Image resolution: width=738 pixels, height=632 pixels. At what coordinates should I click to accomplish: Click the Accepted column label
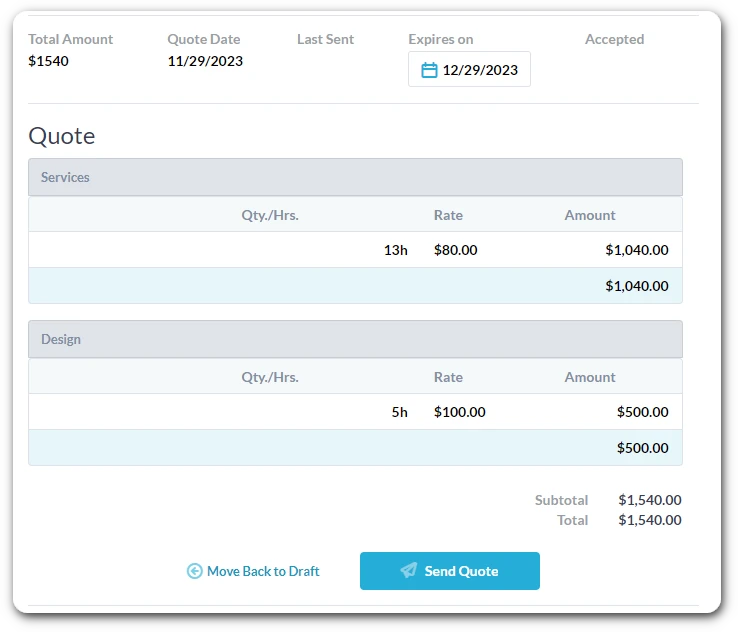pyautogui.click(x=614, y=40)
